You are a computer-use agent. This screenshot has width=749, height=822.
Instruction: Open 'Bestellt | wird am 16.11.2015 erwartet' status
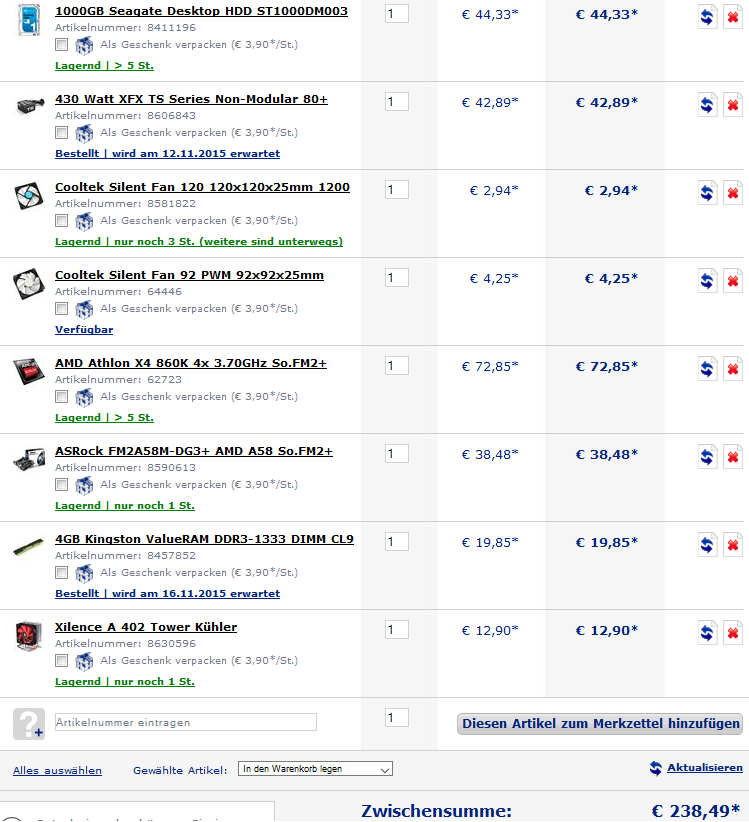pyautogui.click(x=167, y=594)
